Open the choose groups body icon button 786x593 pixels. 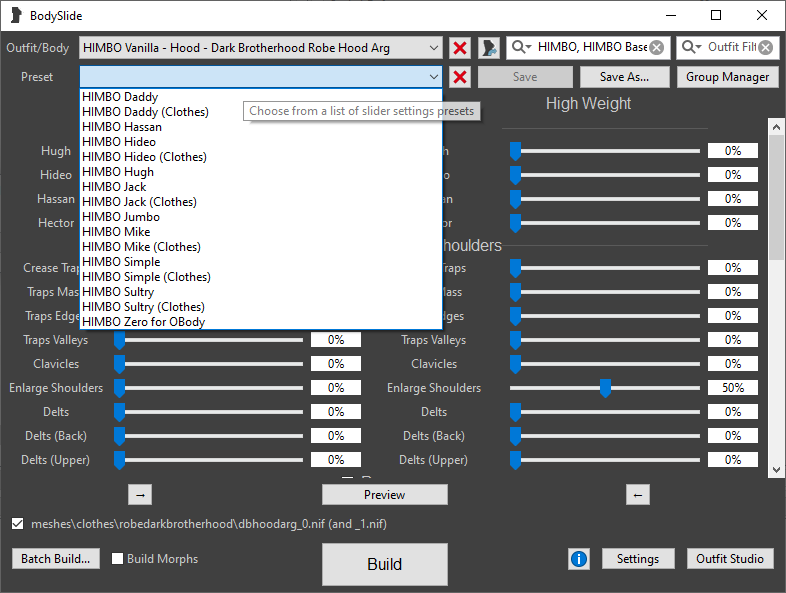point(489,48)
